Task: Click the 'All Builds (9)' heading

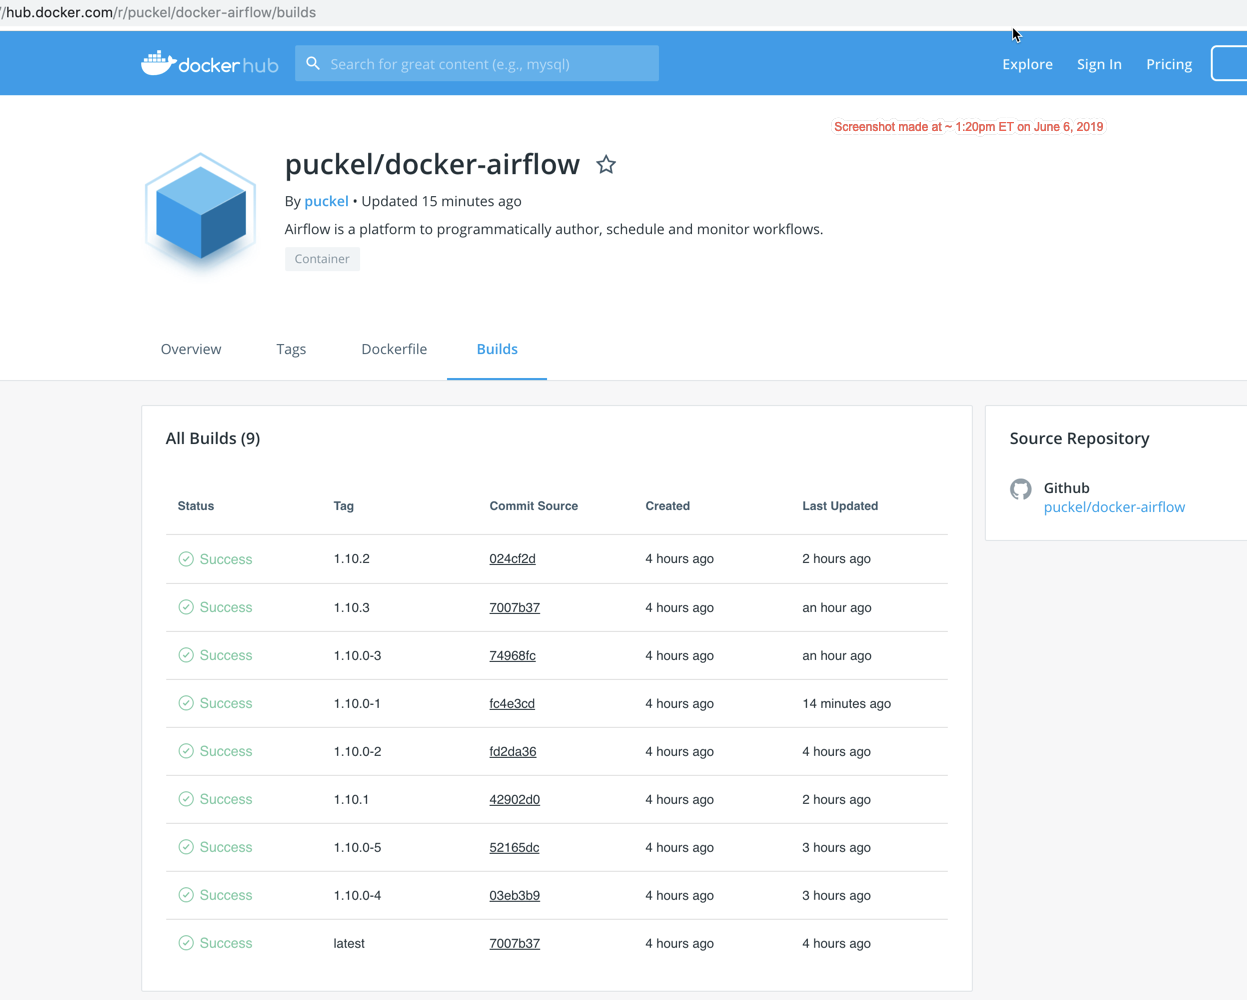Action: pyautogui.click(x=213, y=438)
